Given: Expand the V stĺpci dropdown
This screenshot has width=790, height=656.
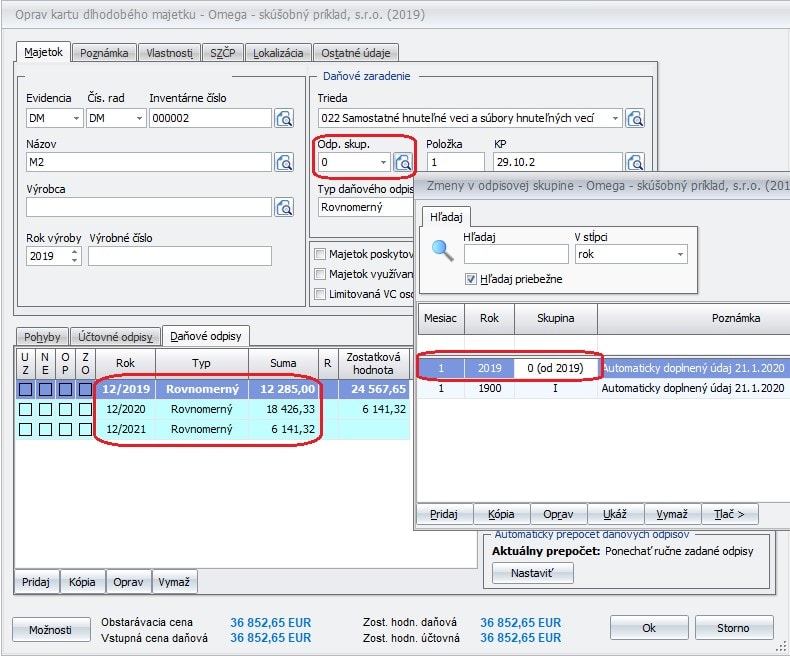Looking at the screenshot, I should pos(680,255).
